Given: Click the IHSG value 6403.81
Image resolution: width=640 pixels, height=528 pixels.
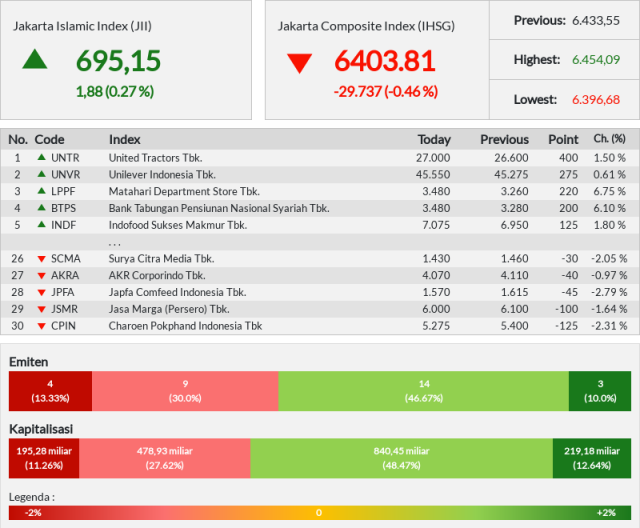Looking at the screenshot, I should tap(385, 61).
